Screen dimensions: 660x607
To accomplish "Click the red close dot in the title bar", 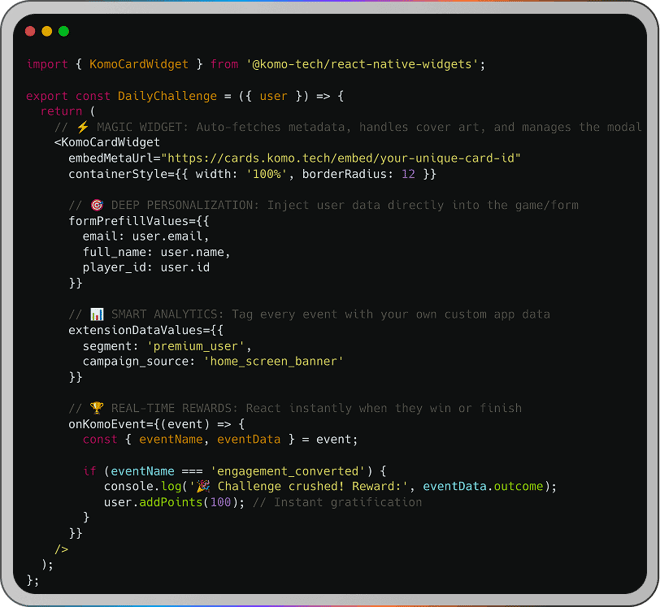I will [29, 31].
